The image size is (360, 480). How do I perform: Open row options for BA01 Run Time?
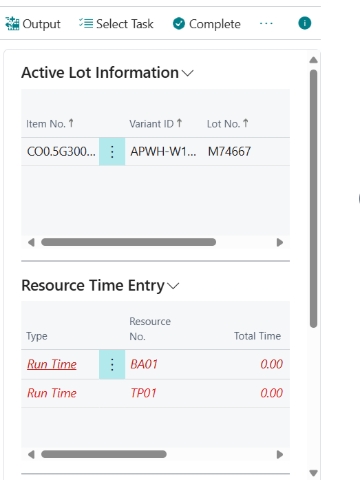pos(112,364)
